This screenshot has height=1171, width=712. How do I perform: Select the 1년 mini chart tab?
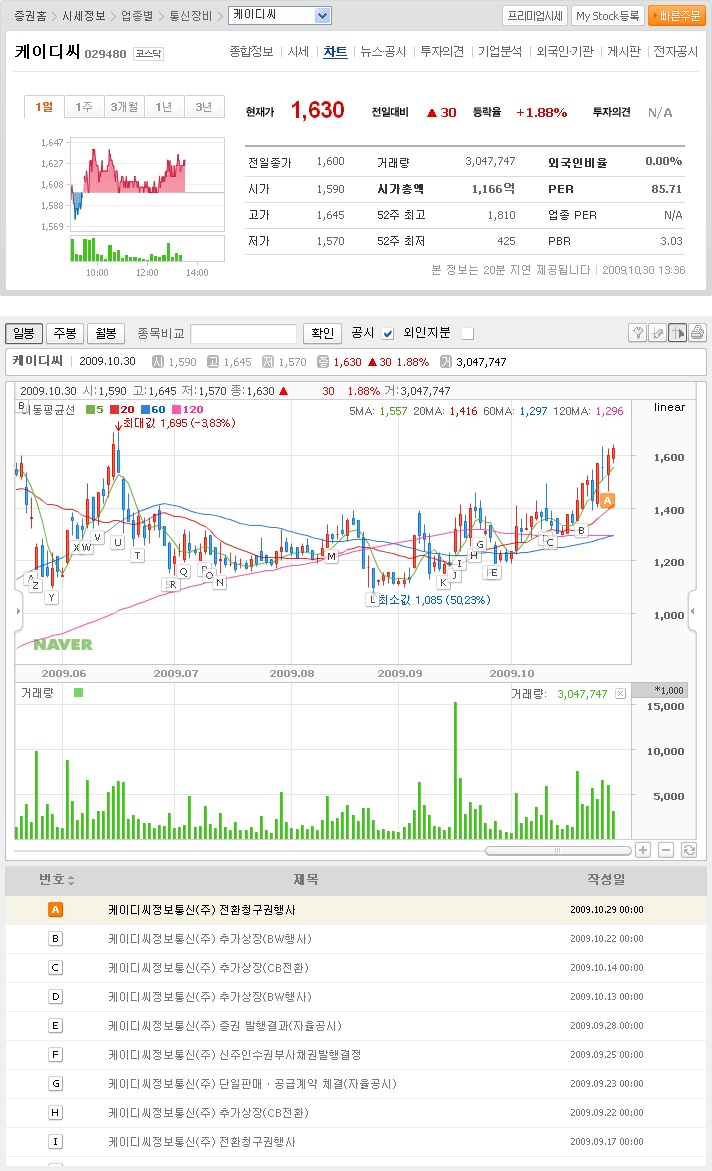pos(164,107)
